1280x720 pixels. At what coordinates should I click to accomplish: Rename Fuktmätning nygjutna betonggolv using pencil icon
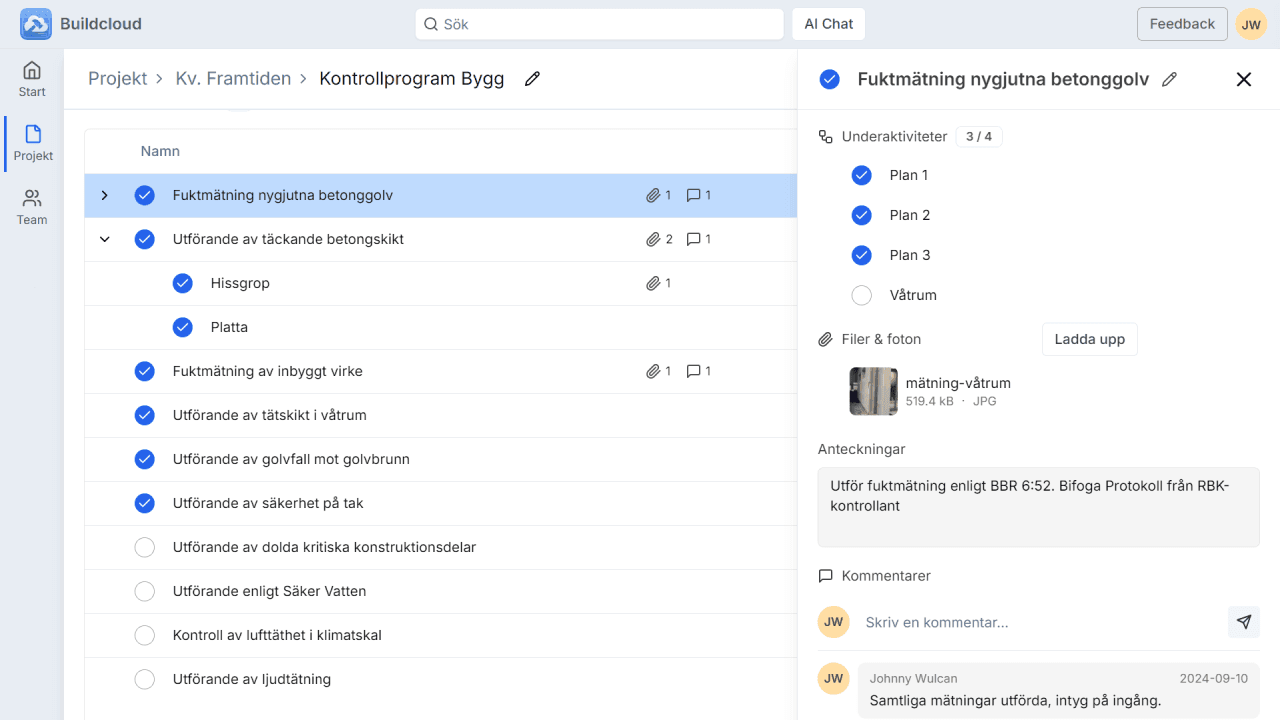(x=1170, y=79)
